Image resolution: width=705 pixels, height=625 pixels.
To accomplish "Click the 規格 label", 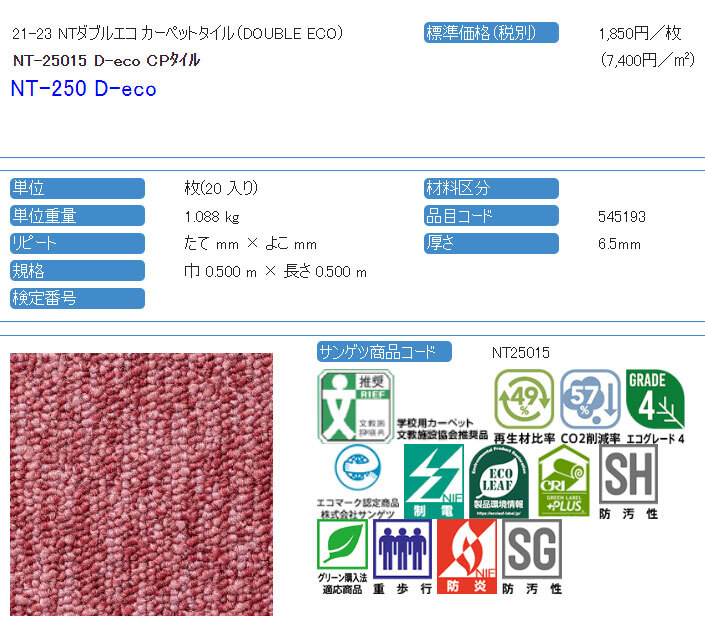I will pyautogui.click(x=77, y=271).
